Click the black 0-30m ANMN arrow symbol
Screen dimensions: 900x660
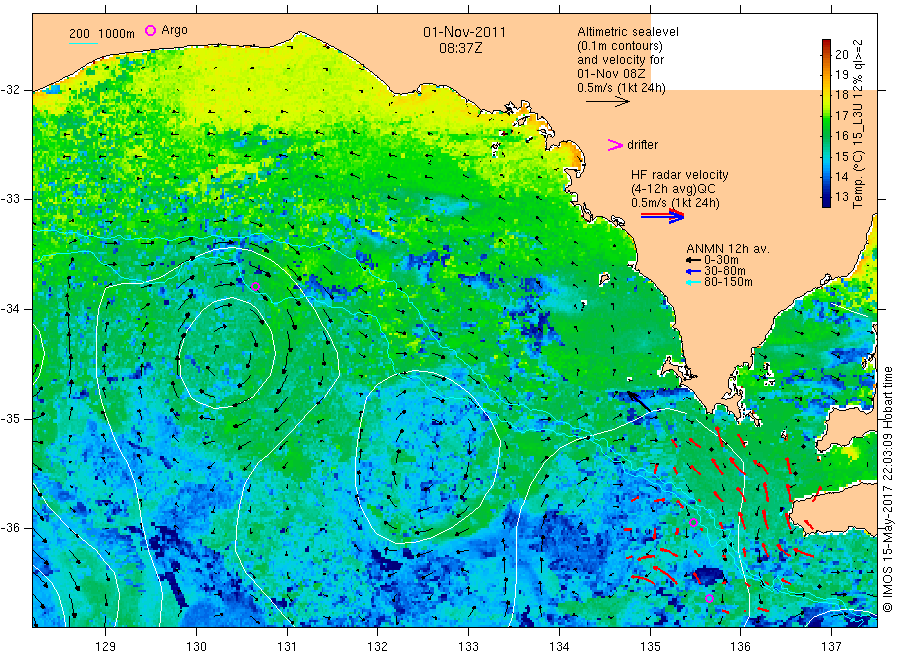coord(693,260)
